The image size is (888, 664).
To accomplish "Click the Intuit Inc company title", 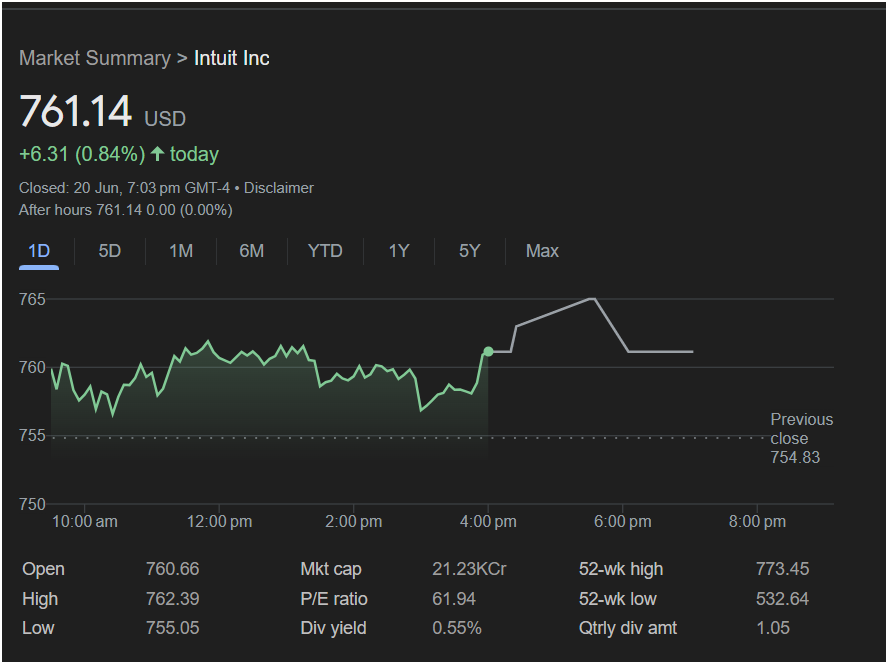I will [x=232, y=58].
